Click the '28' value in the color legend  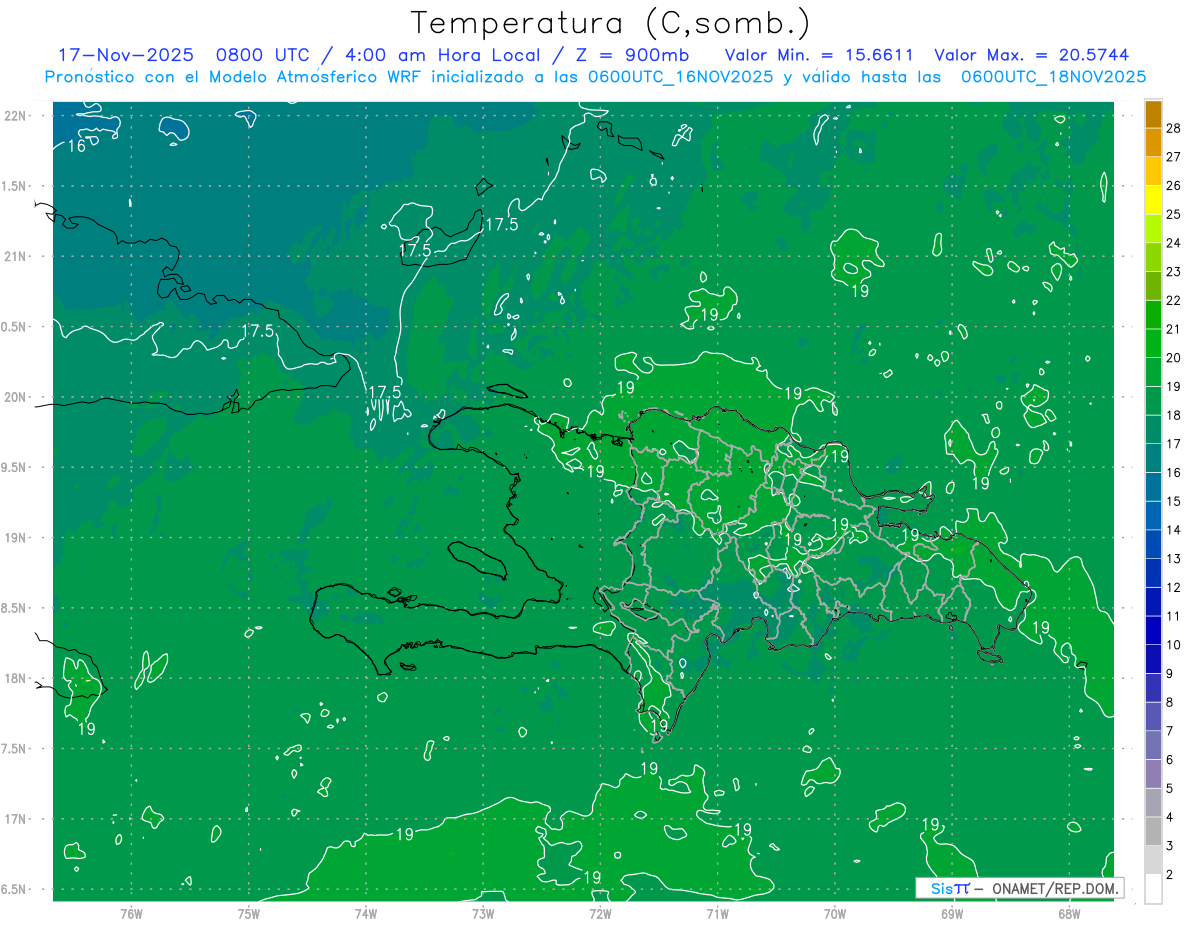coord(1174,128)
